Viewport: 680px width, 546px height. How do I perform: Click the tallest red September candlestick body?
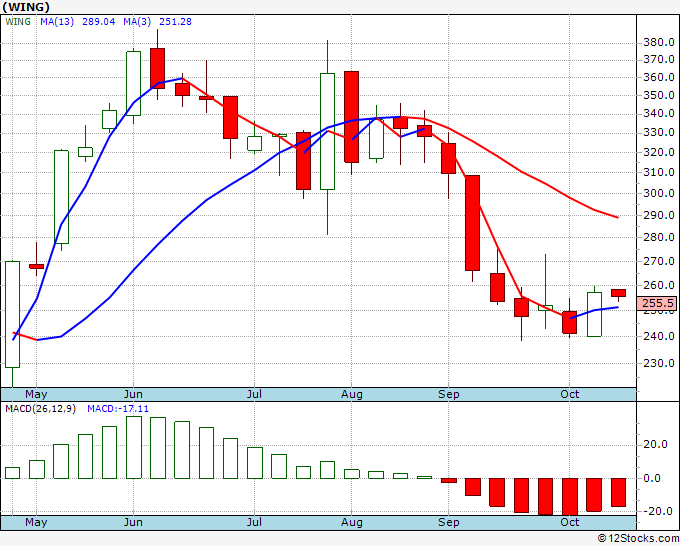473,223
